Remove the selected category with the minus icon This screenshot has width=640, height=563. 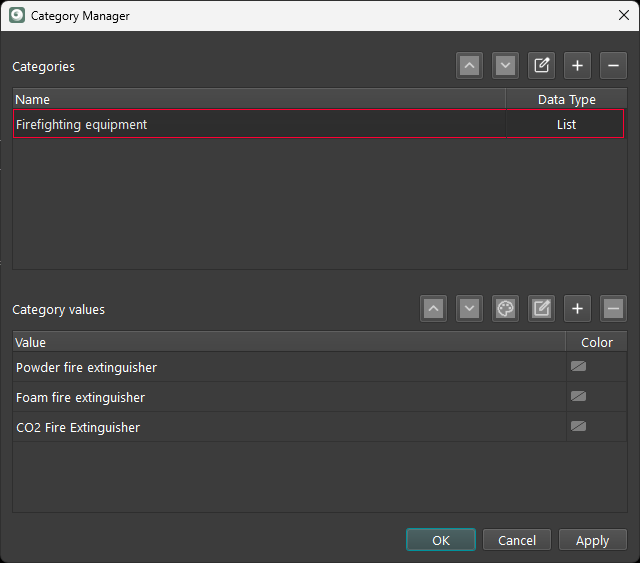[613, 66]
